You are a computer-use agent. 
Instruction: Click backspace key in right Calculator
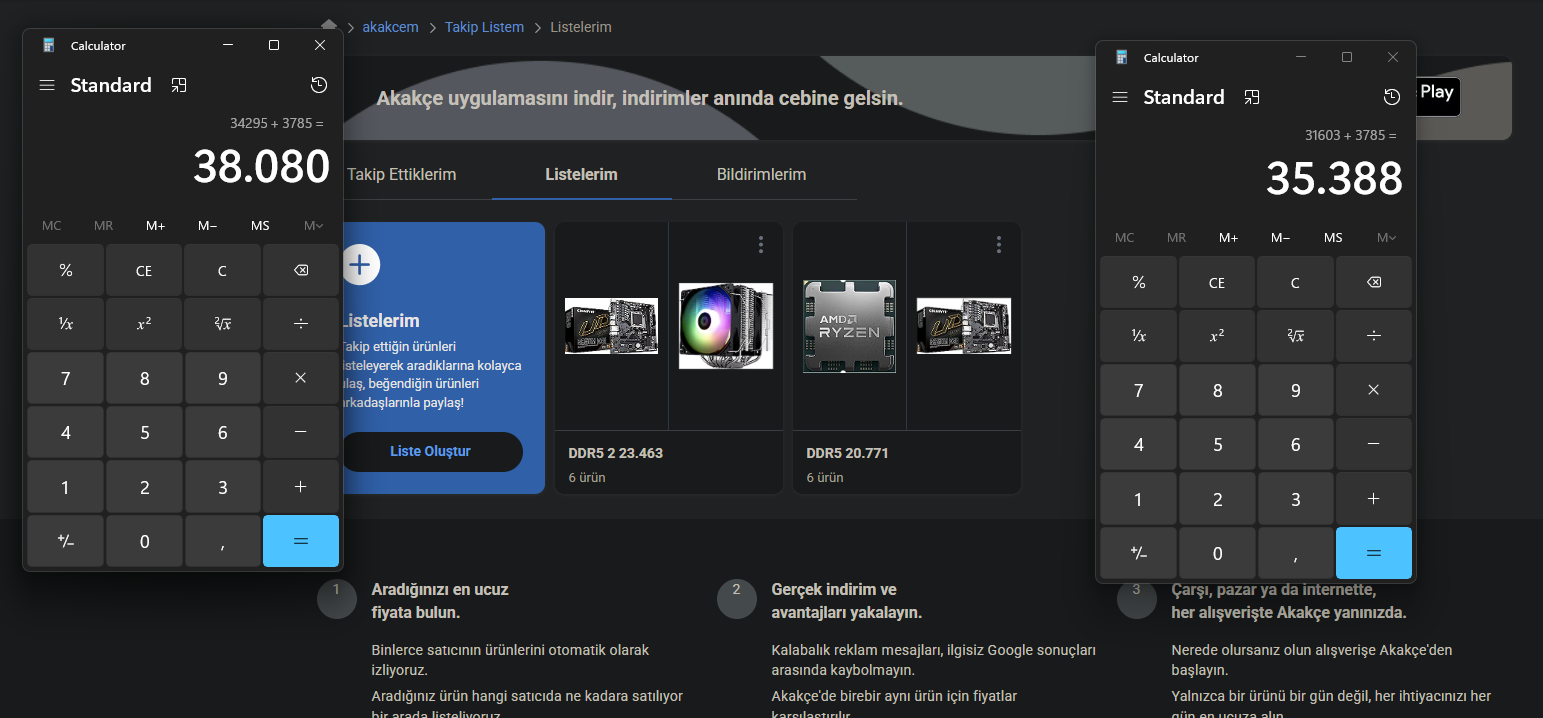click(1374, 282)
